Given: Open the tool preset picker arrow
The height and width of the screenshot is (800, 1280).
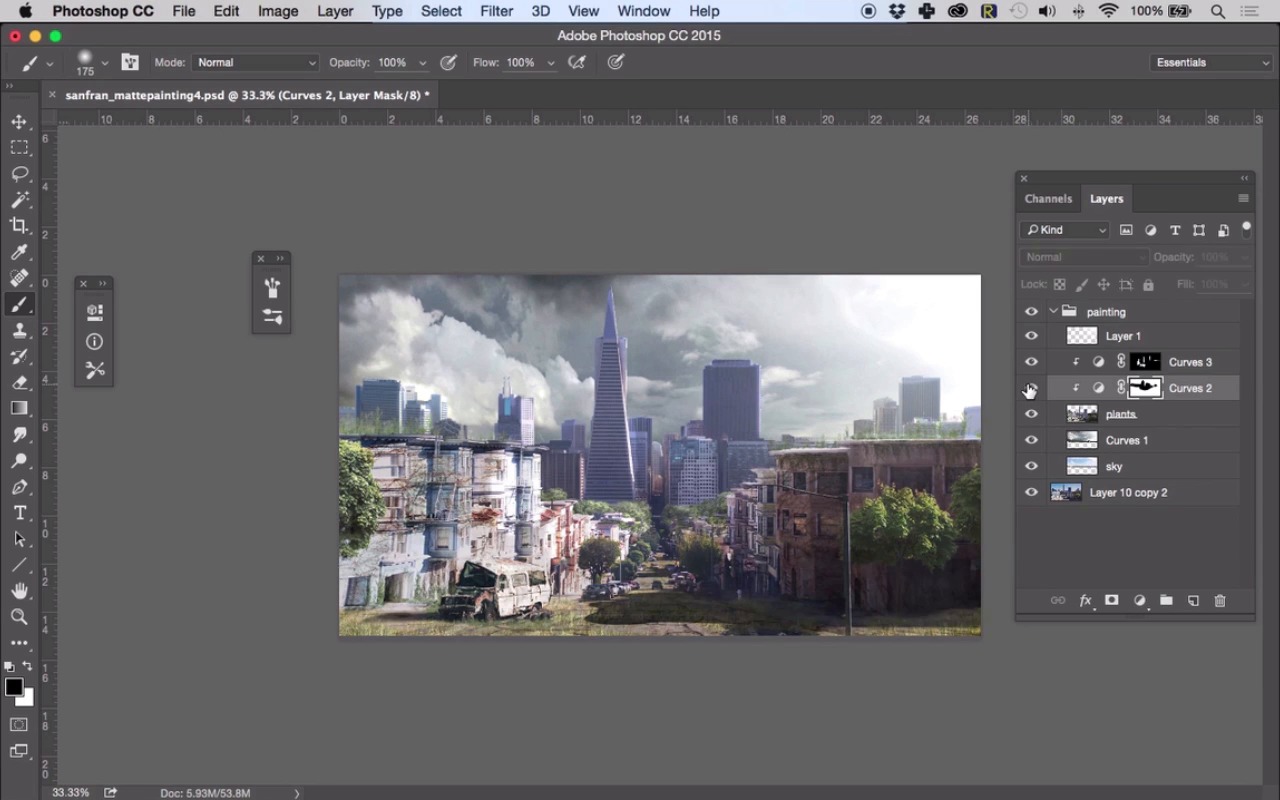Looking at the screenshot, I should coord(50,63).
